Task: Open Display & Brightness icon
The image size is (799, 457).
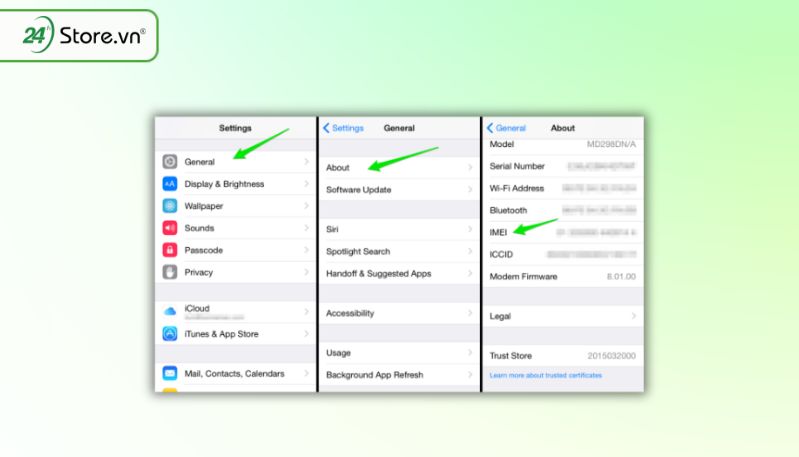Action: [170, 183]
